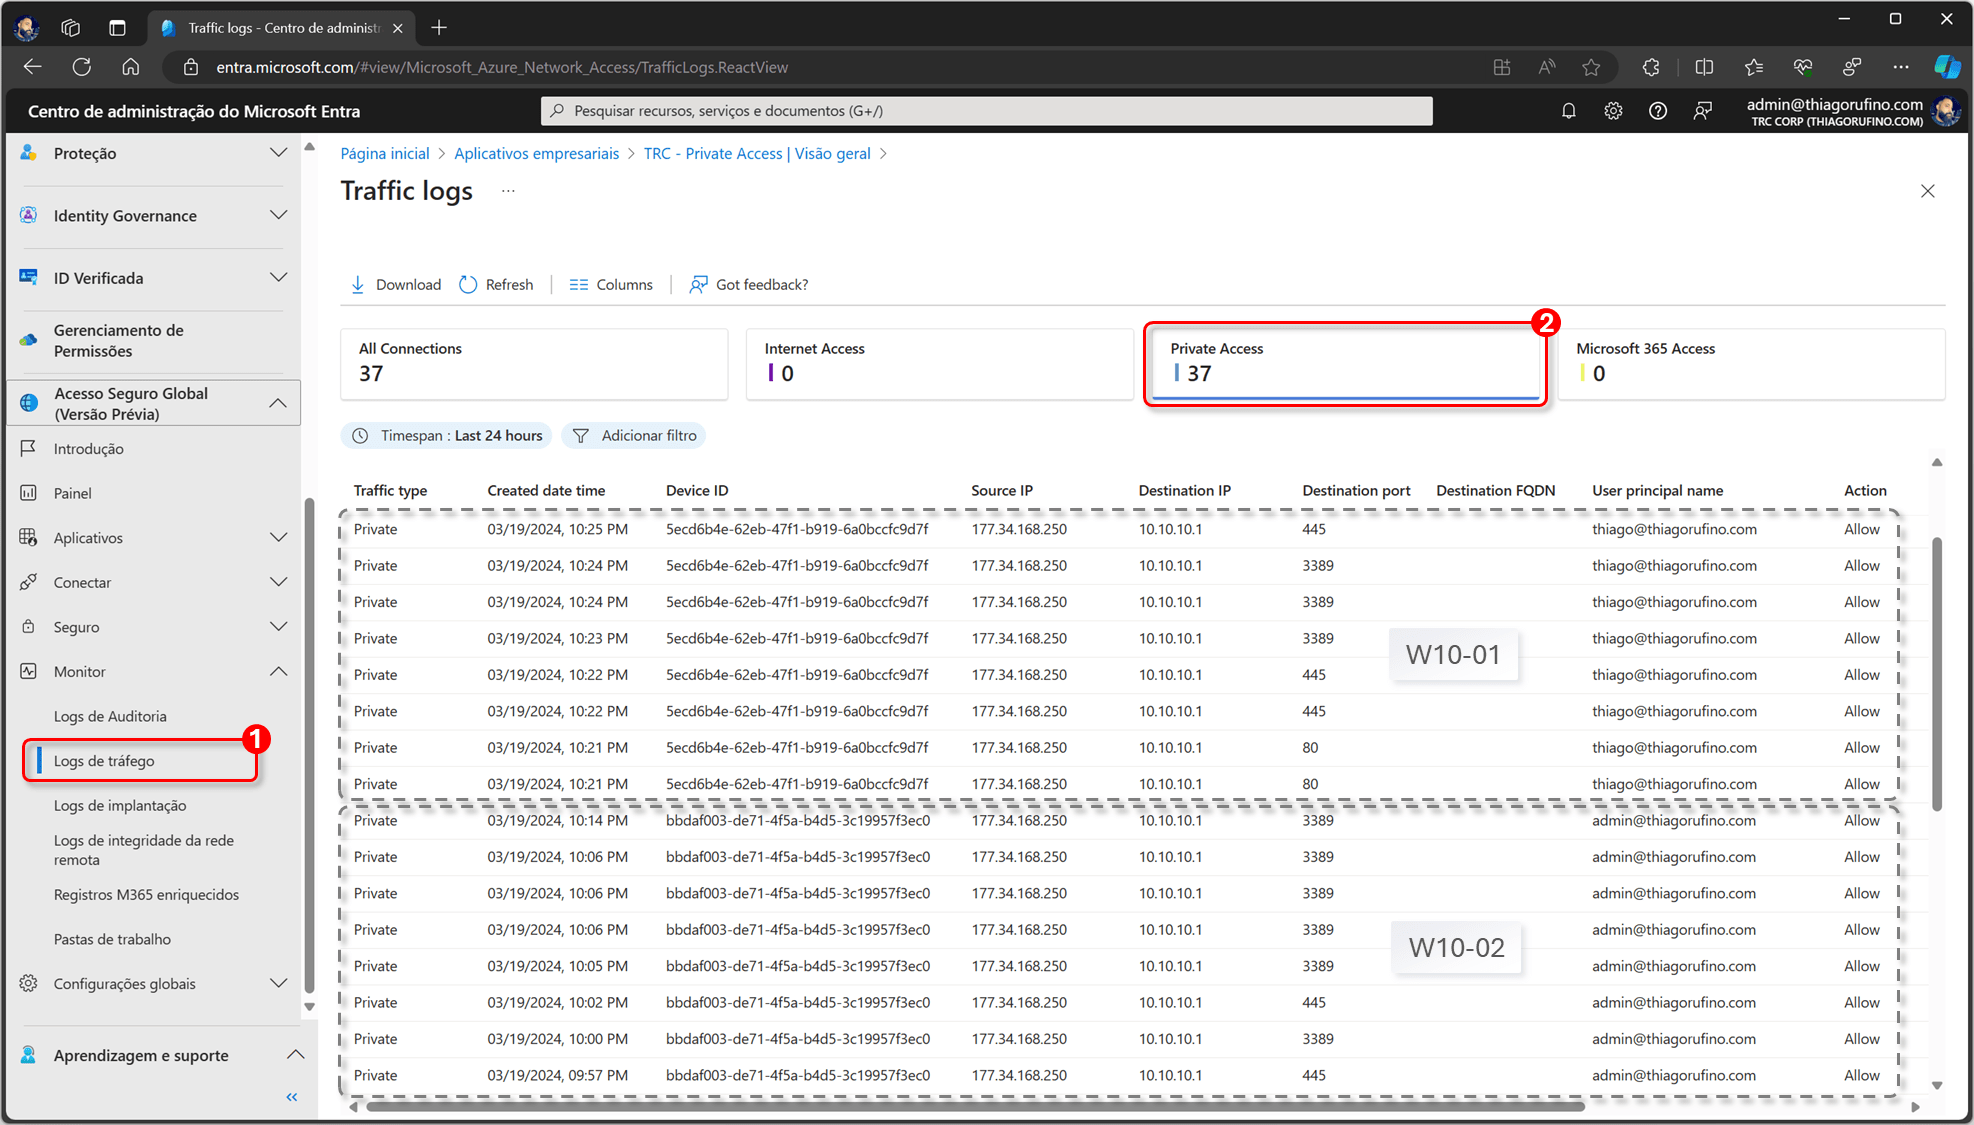Click the search resources field
This screenshot has width=1974, height=1125.
pyautogui.click(x=987, y=111)
